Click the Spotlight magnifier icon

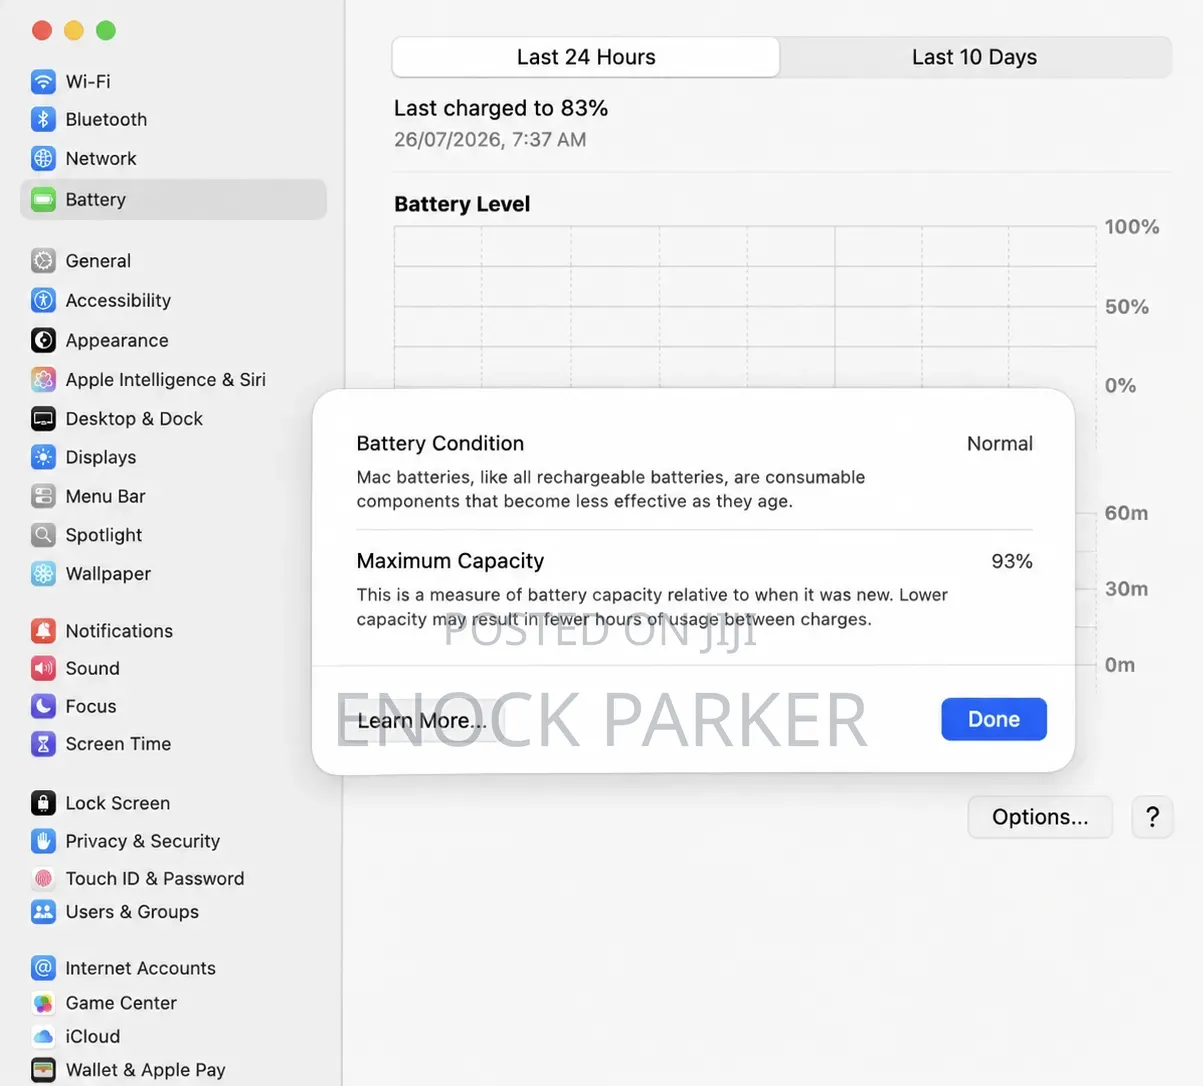43,535
